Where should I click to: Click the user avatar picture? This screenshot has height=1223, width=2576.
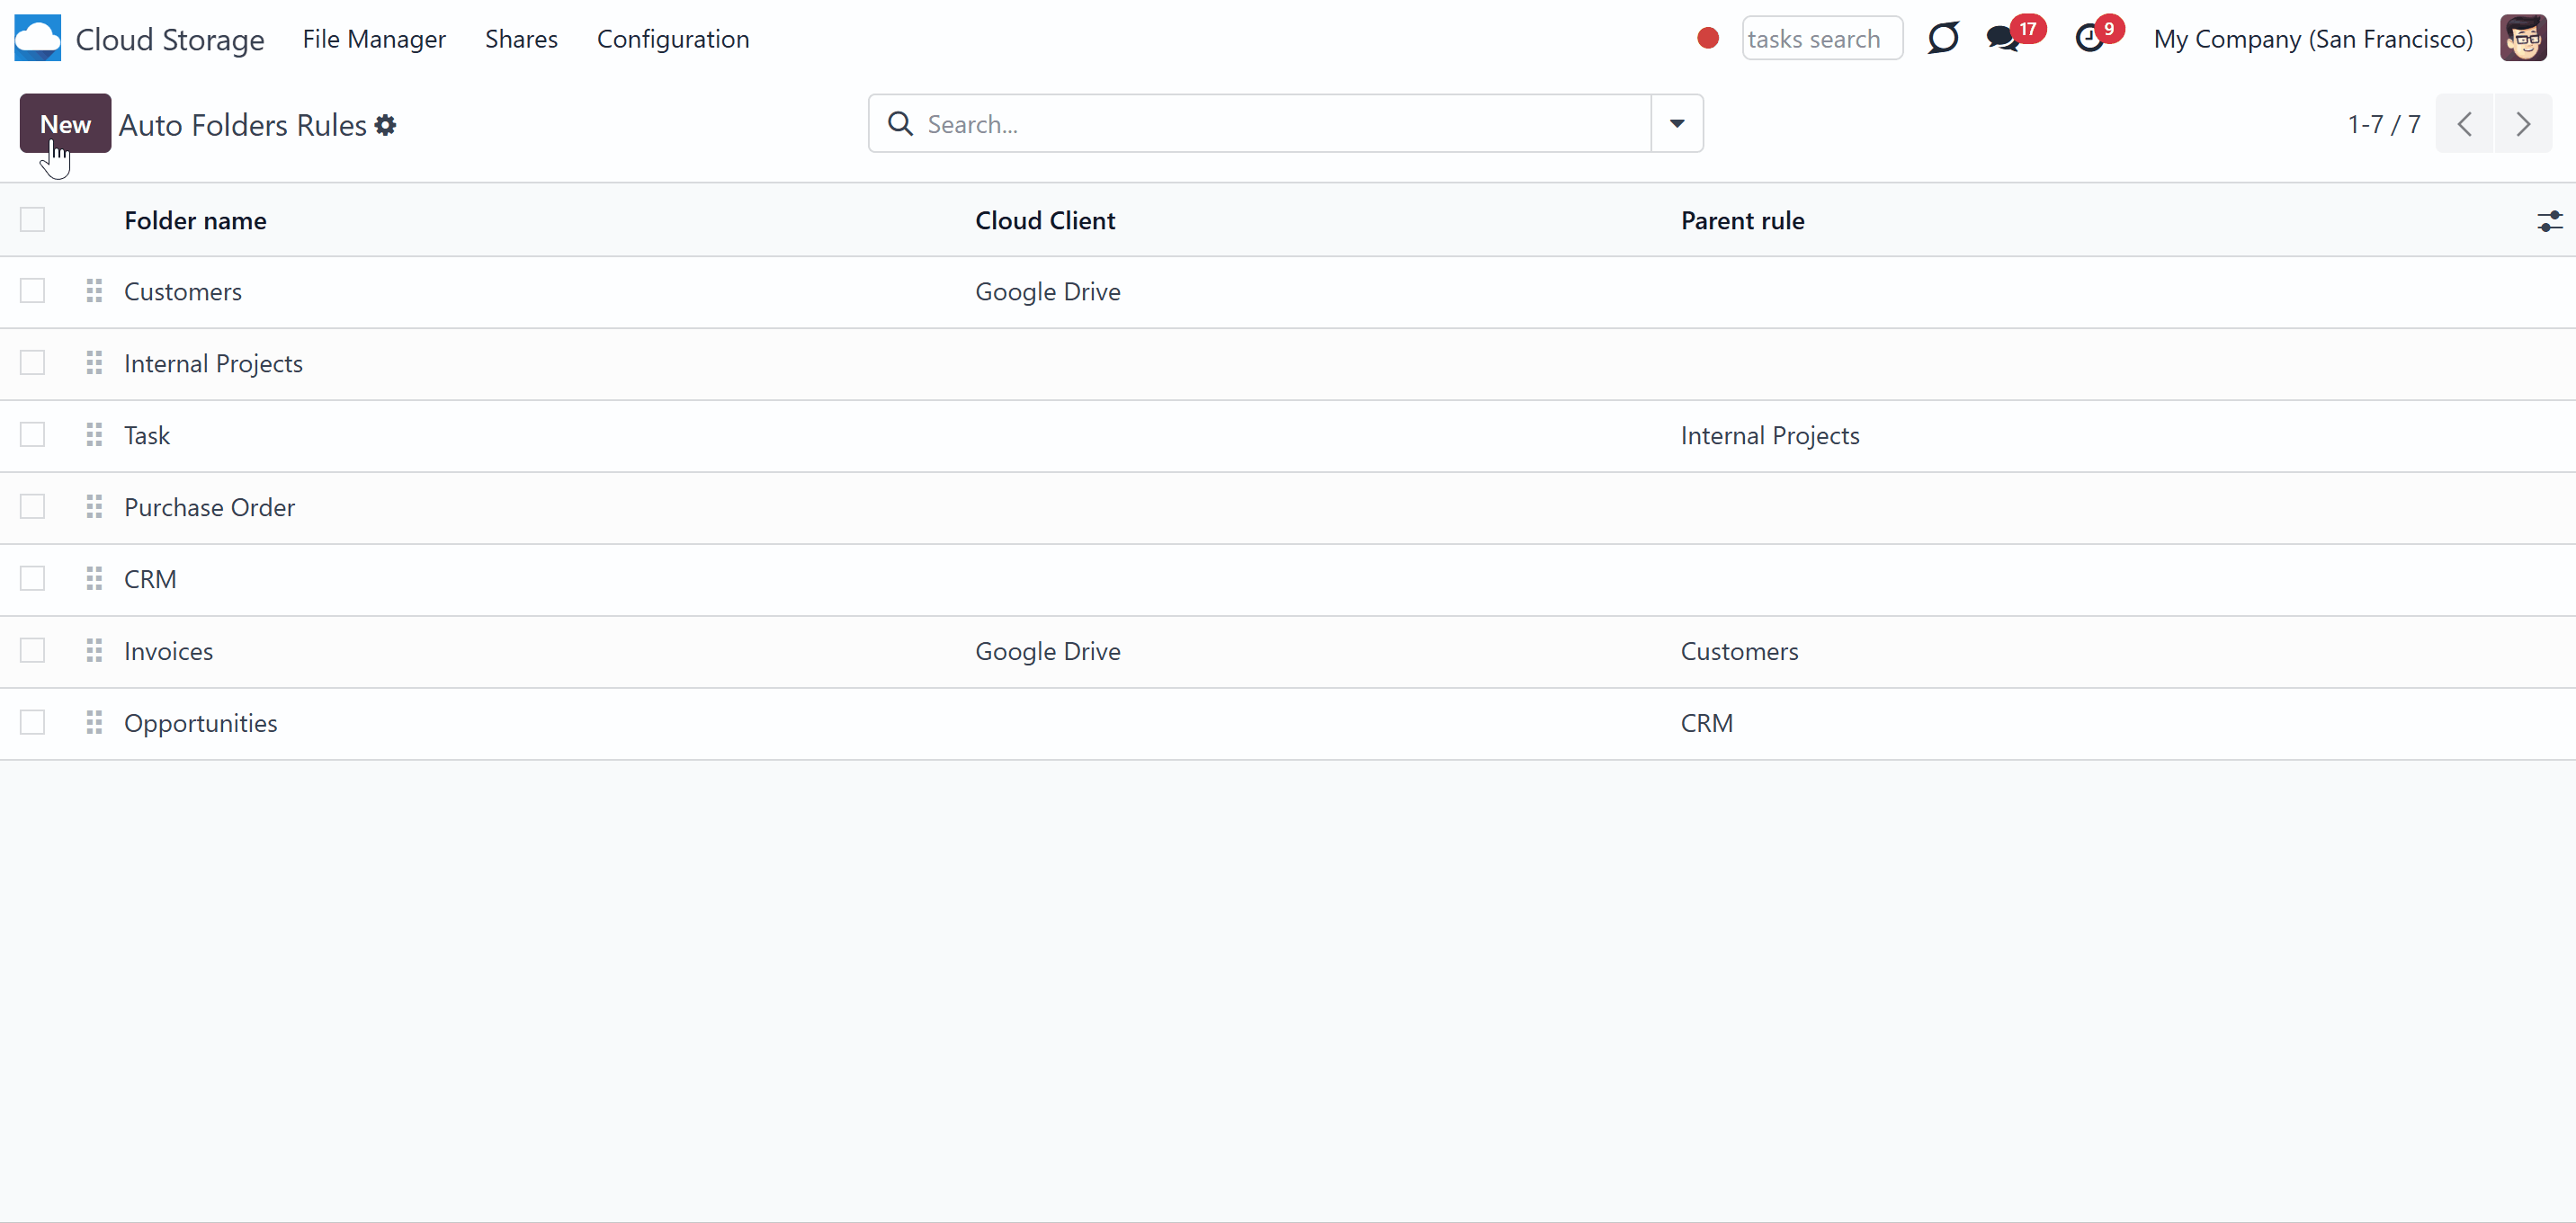pyautogui.click(x=2524, y=38)
